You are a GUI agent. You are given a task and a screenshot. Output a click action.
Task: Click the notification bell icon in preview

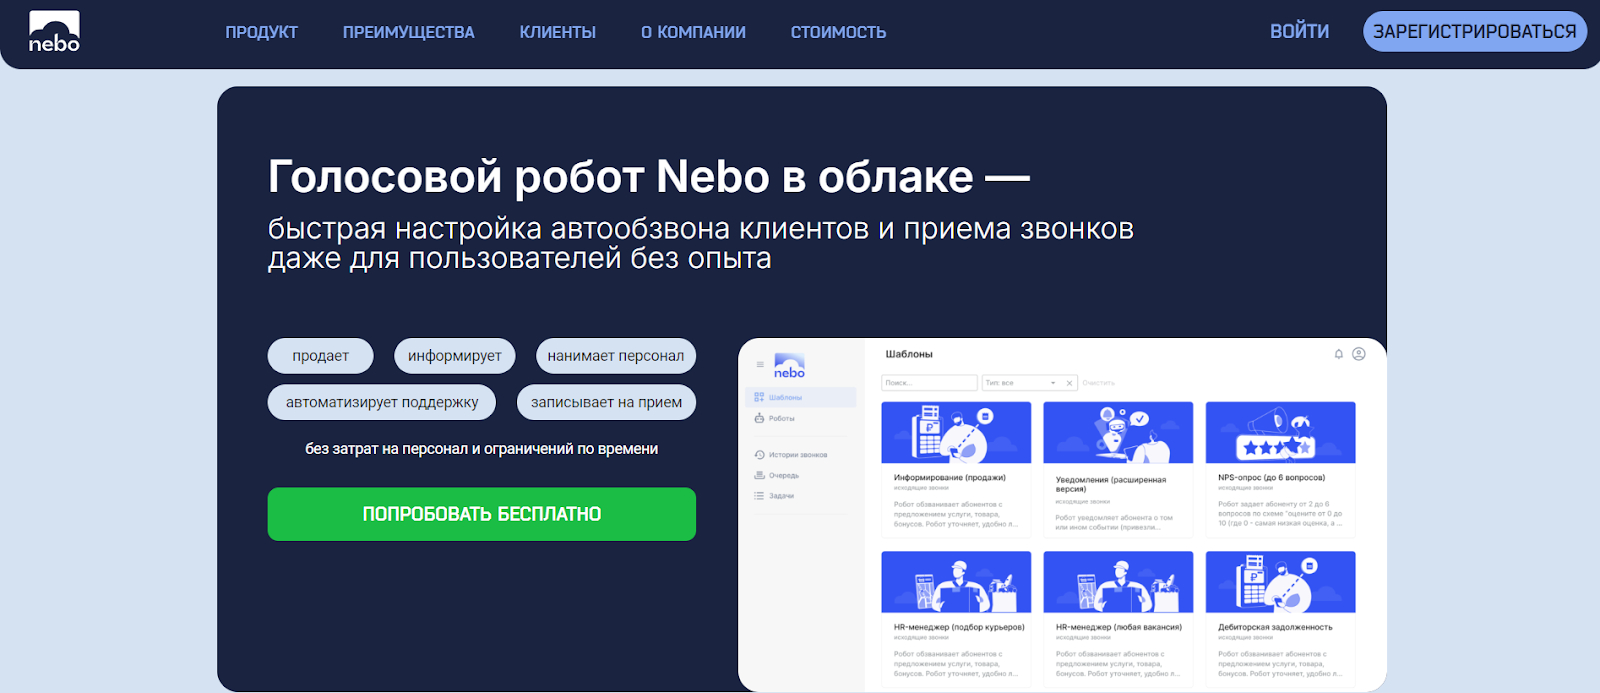(1339, 354)
